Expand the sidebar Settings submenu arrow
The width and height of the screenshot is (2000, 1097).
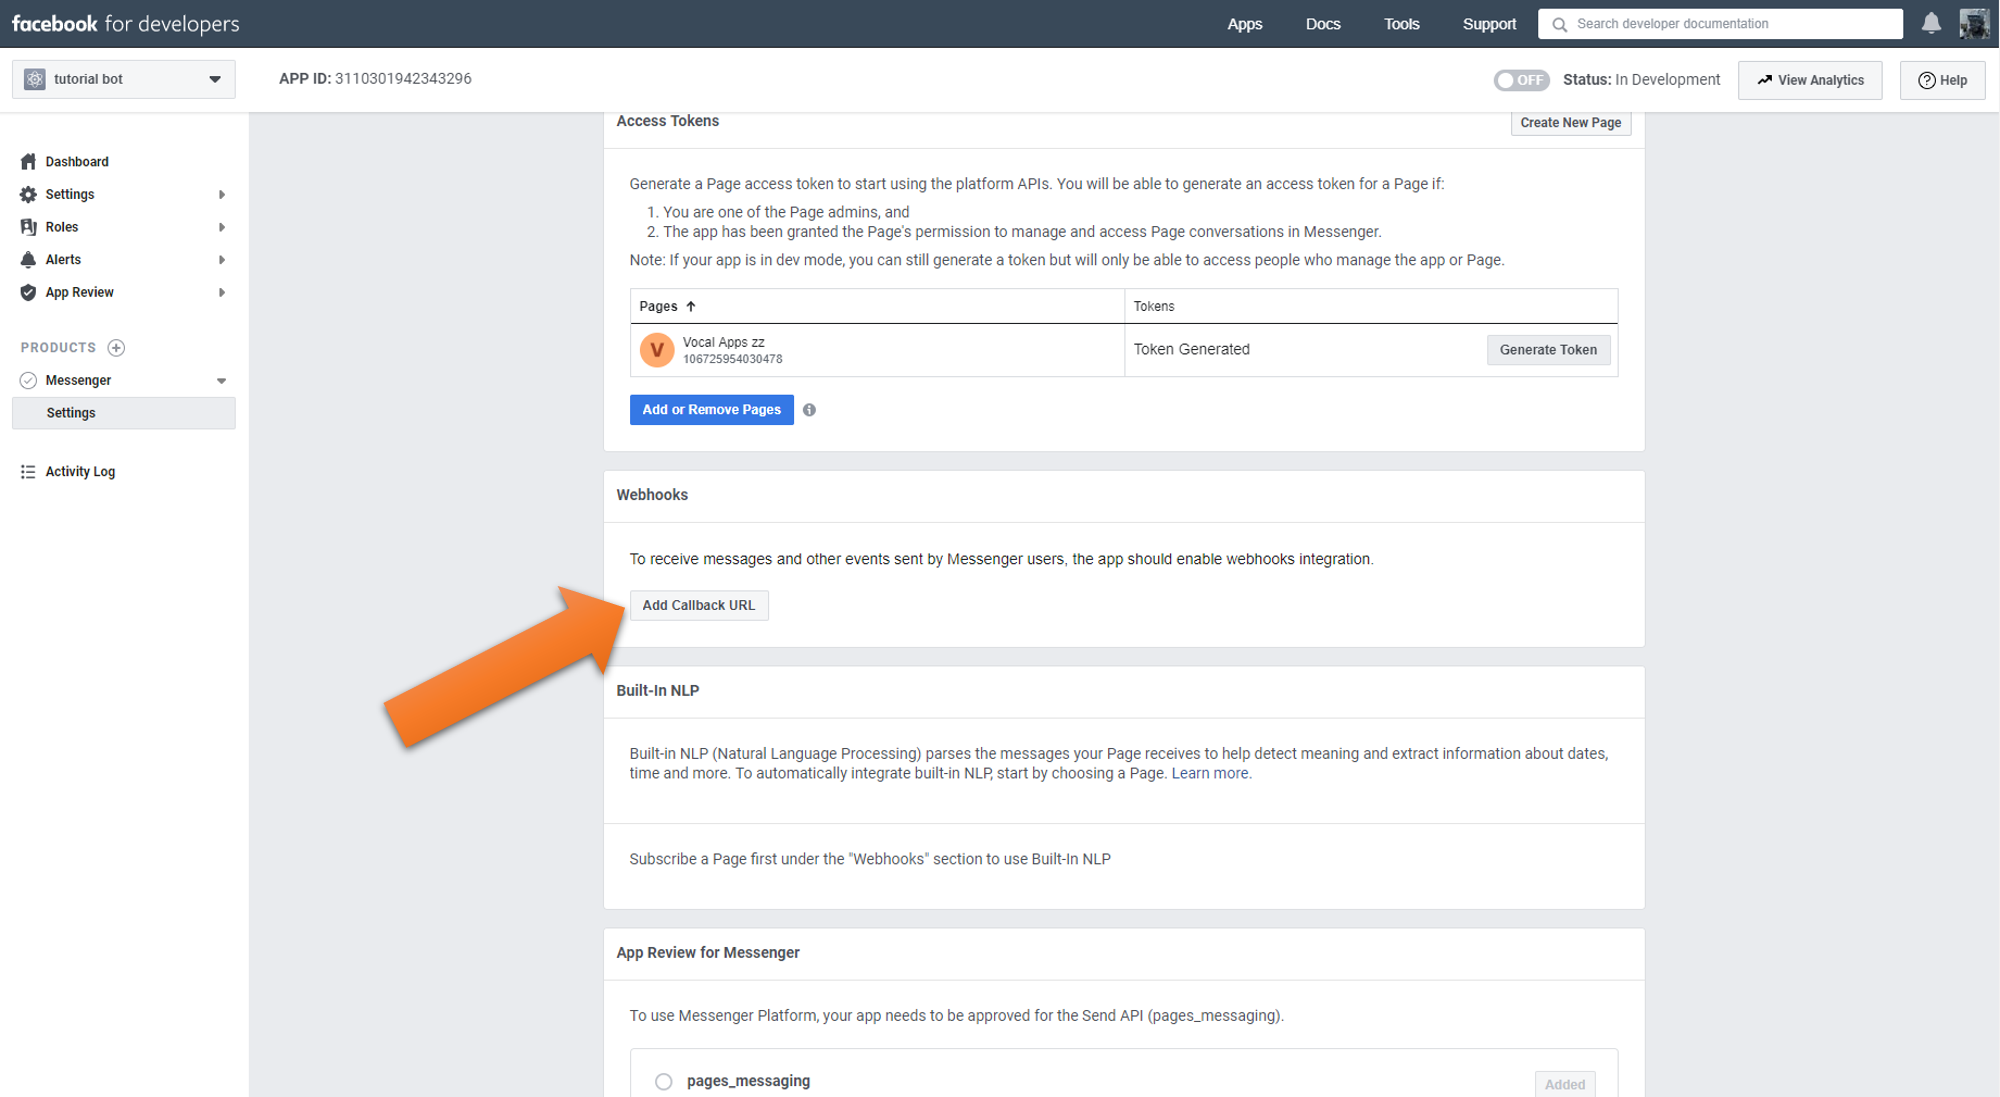point(222,194)
